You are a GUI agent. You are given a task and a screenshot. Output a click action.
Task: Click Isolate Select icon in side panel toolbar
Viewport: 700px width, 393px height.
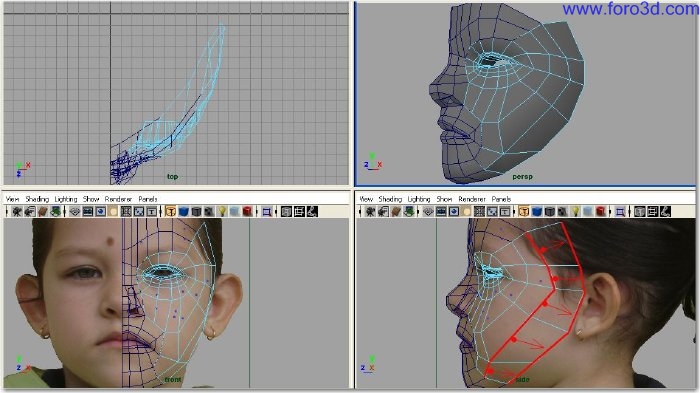[620, 212]
